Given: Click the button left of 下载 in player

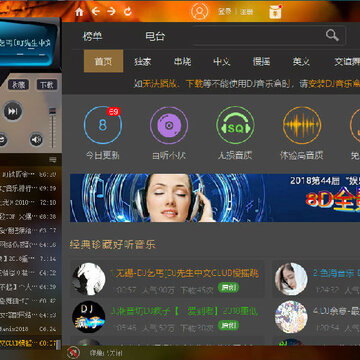Looking at the screenshot, I should 18,85.
